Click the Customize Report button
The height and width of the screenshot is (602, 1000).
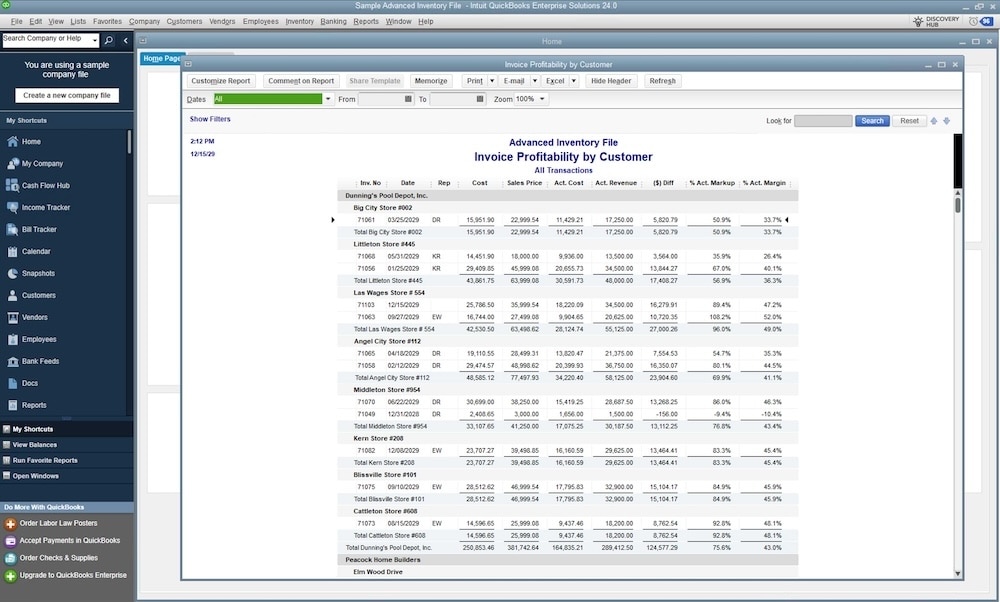point(221,81)
